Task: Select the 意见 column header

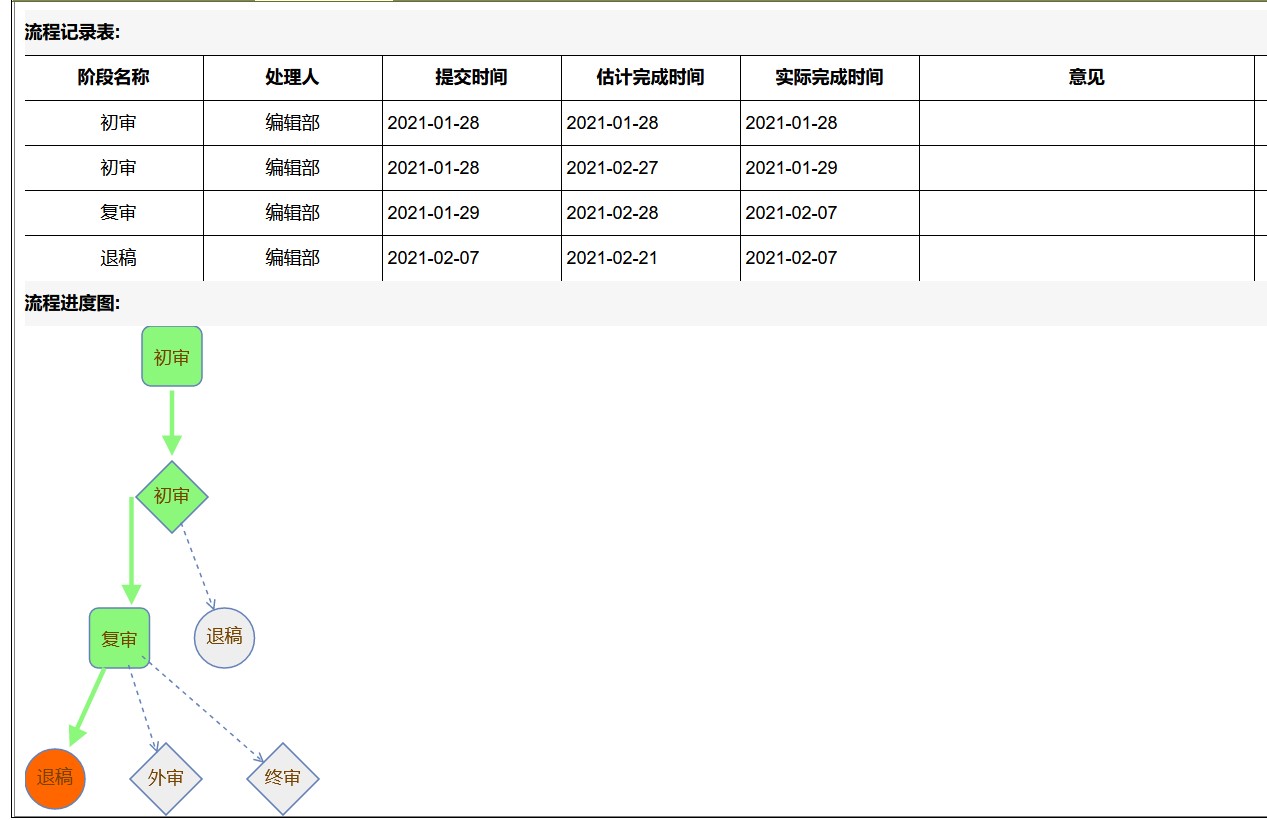Action: [1086, 78]
